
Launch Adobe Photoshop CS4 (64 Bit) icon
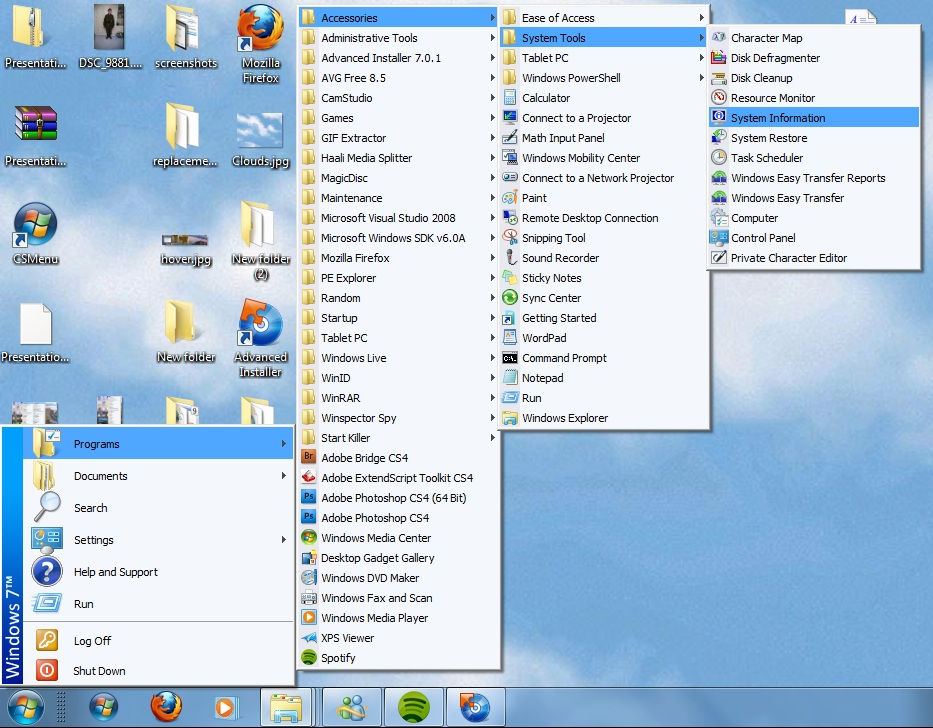309,498
